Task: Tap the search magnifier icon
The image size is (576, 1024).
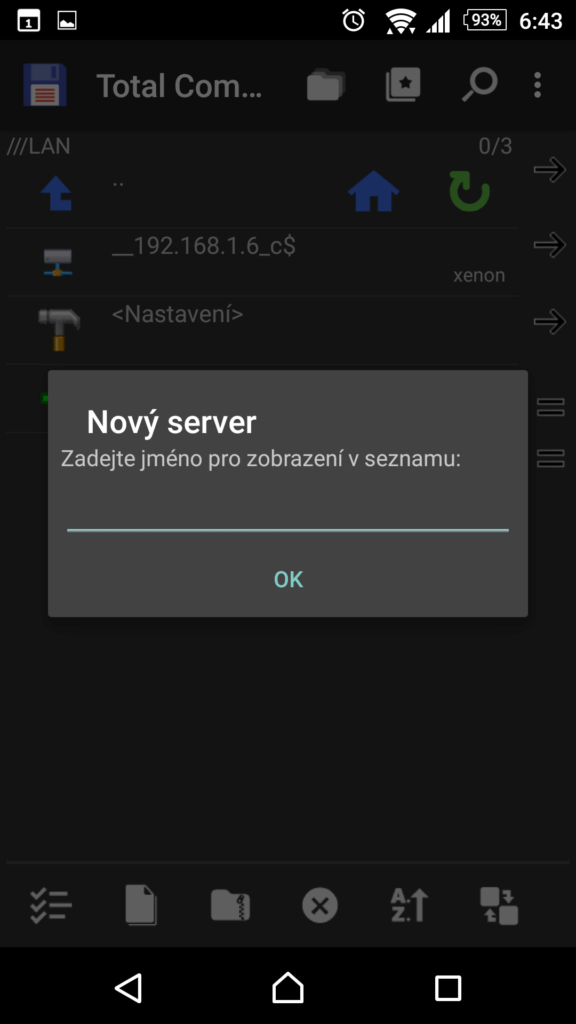Action: tap(480, 86)
